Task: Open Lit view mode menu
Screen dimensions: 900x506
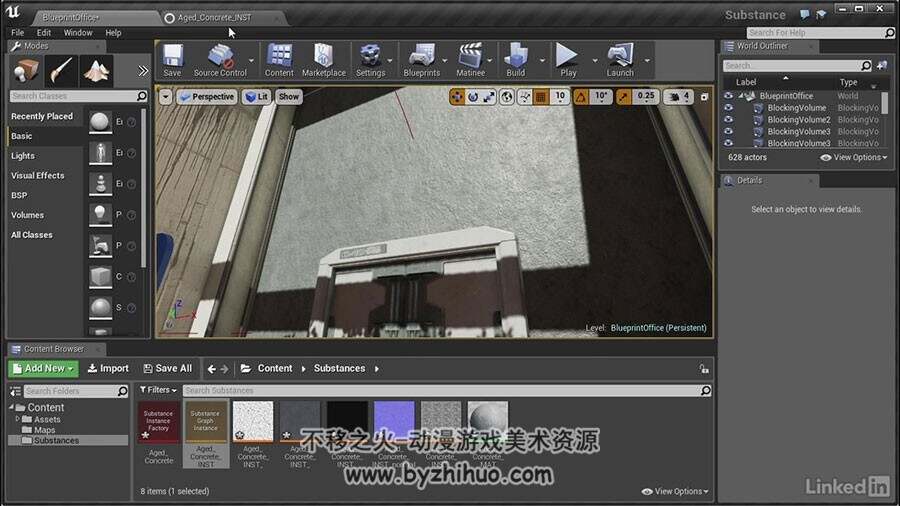Action: [257, 97]
